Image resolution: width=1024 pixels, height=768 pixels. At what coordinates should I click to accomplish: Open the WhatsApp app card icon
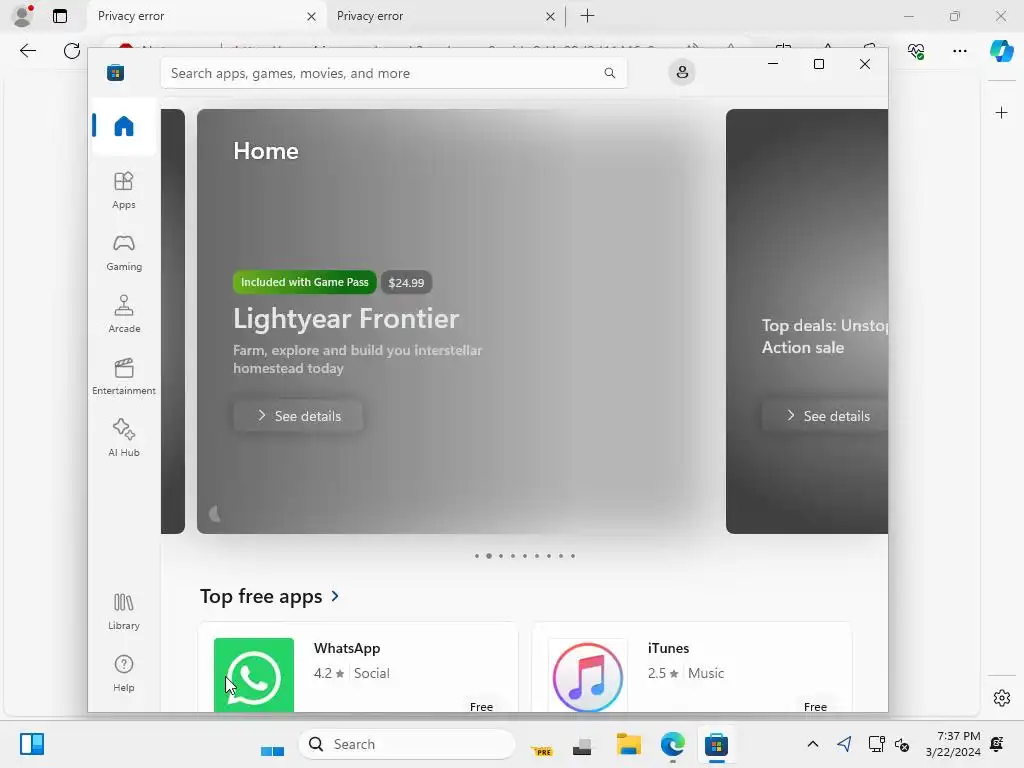pos(254,675)
